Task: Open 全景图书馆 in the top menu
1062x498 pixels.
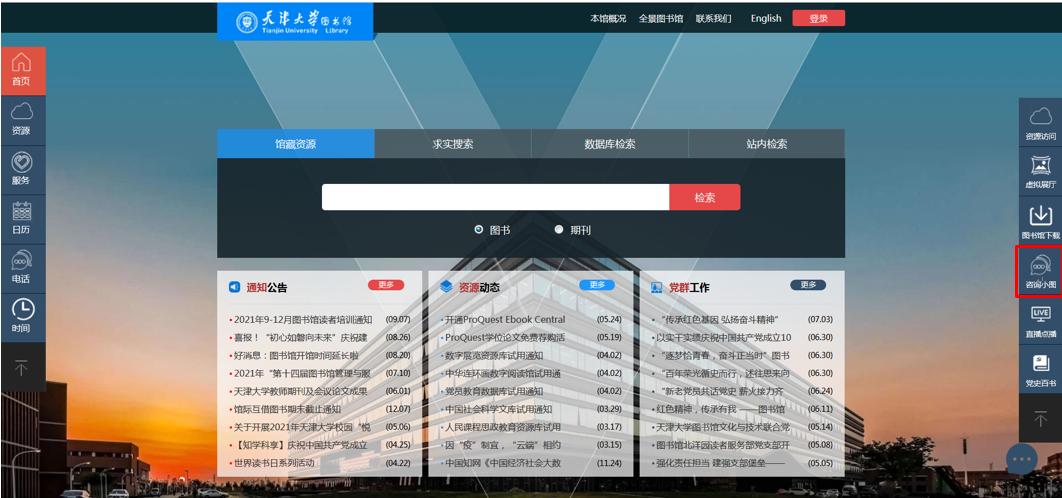Action: [x=660, y=18]
